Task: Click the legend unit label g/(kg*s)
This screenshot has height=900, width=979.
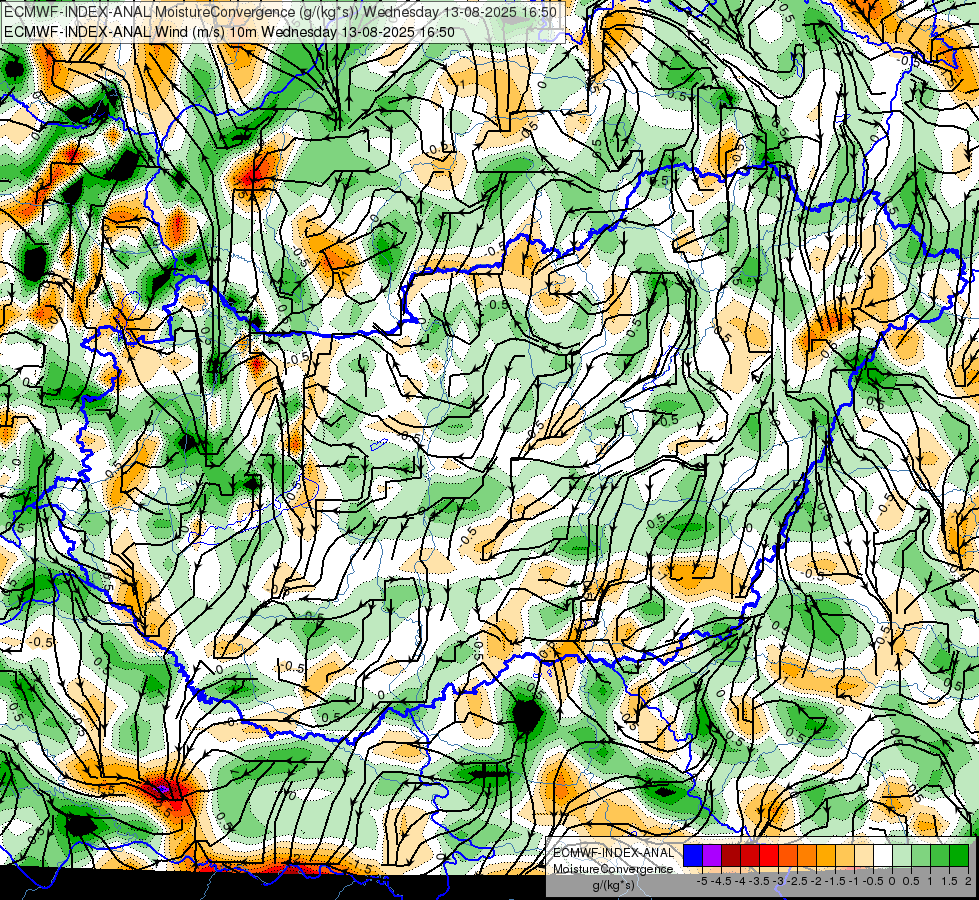Action: (613, 886)
